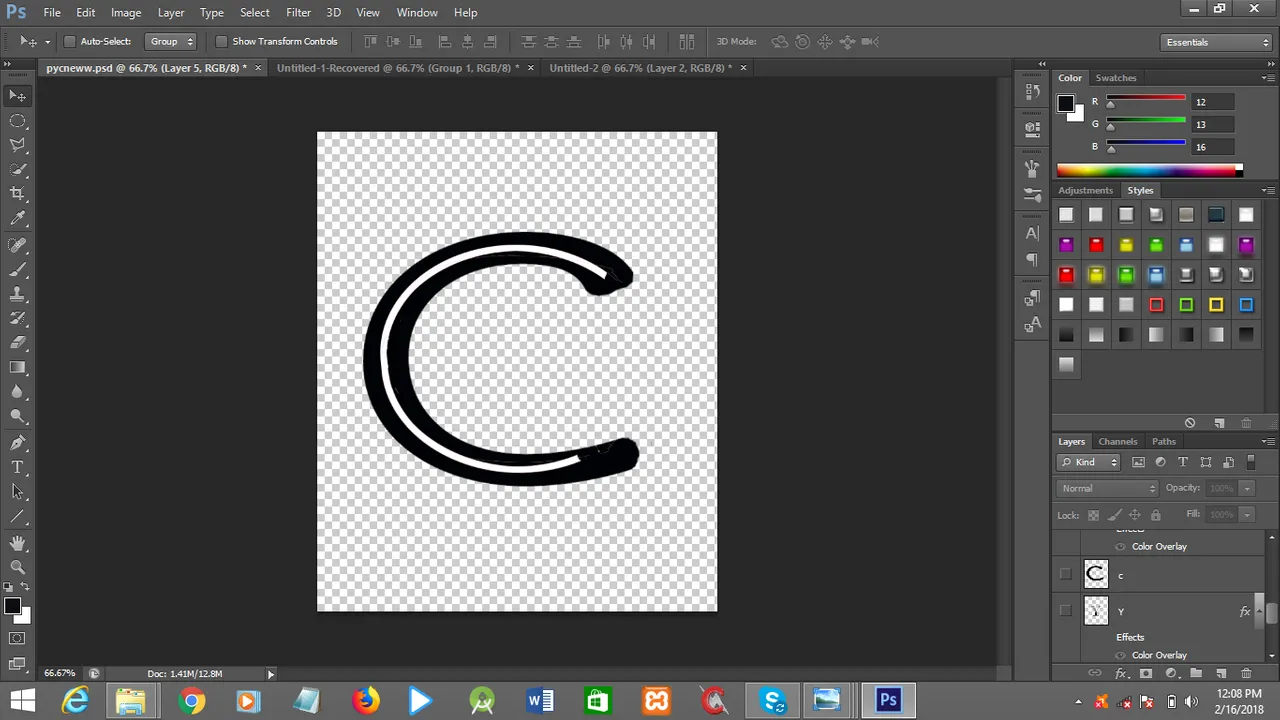The image size is (1280, 720).
Task: Open the Character panel icon
Action: (x=1032, y=233)
